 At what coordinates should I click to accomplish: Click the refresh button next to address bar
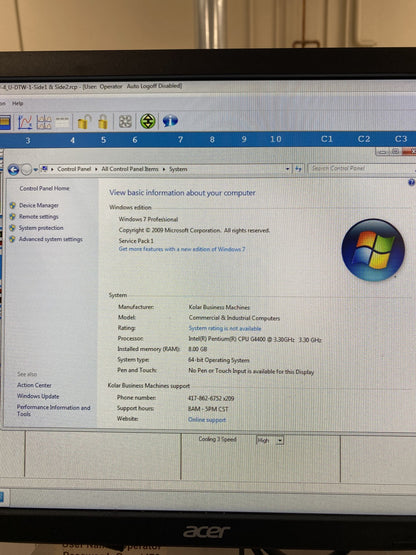coord(298,169)
